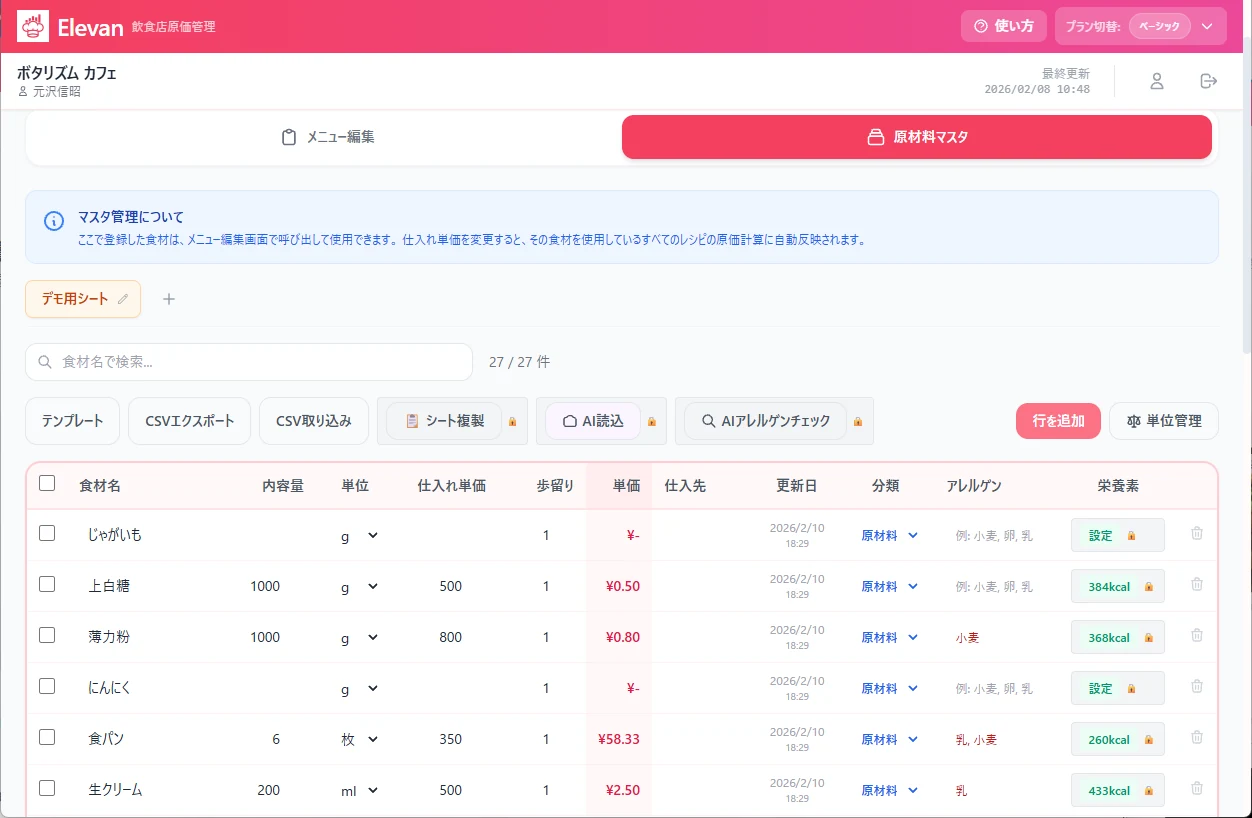Viewport: 1252px width, 818px height.
Task: Click the logout icon in header
Action: tap(1209, 81)
